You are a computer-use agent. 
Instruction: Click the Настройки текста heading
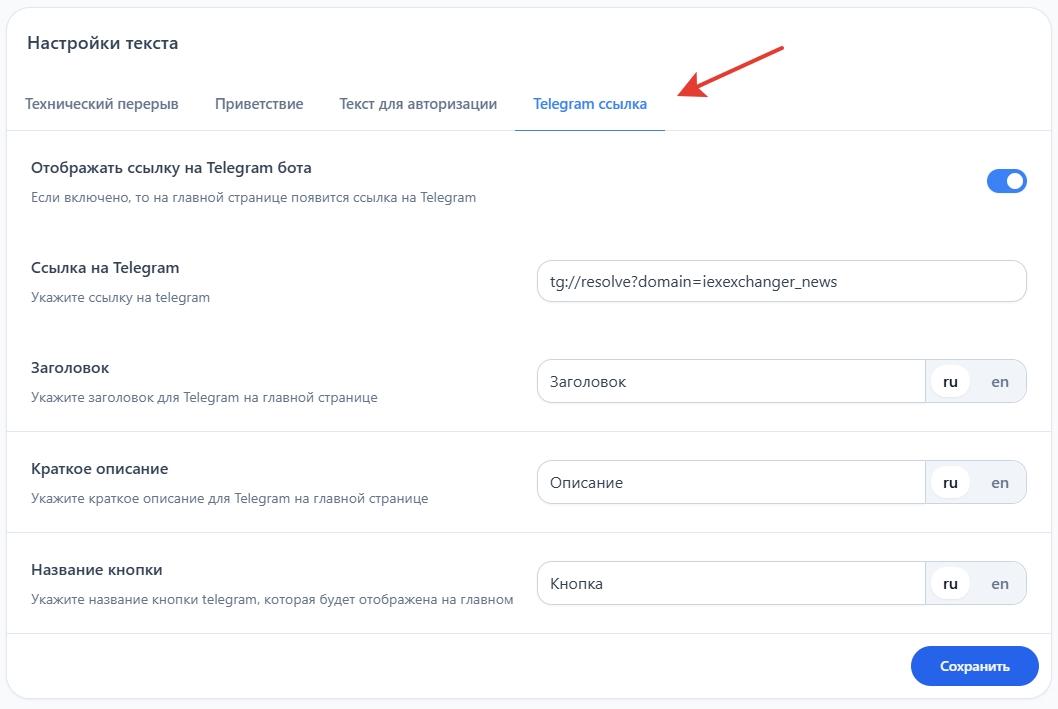click(x=102, y=43)
